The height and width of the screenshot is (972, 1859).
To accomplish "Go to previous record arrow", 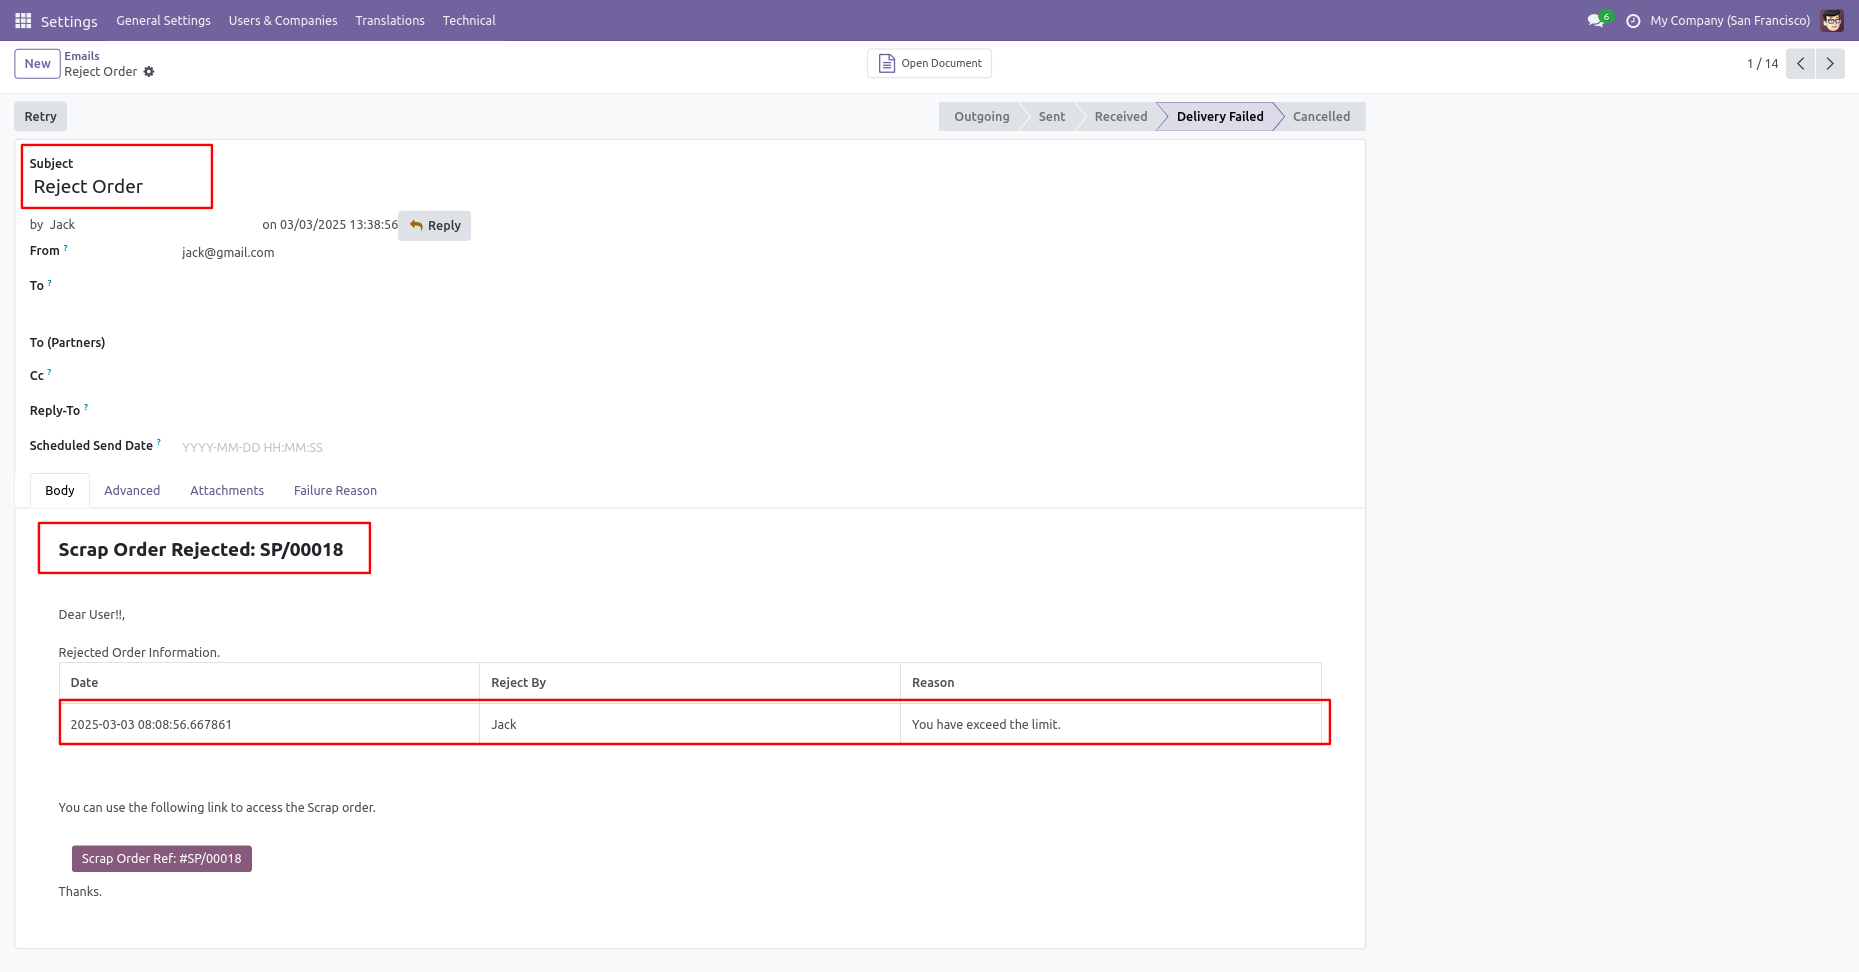I will pyautogui.click(x=1800, y=64).
